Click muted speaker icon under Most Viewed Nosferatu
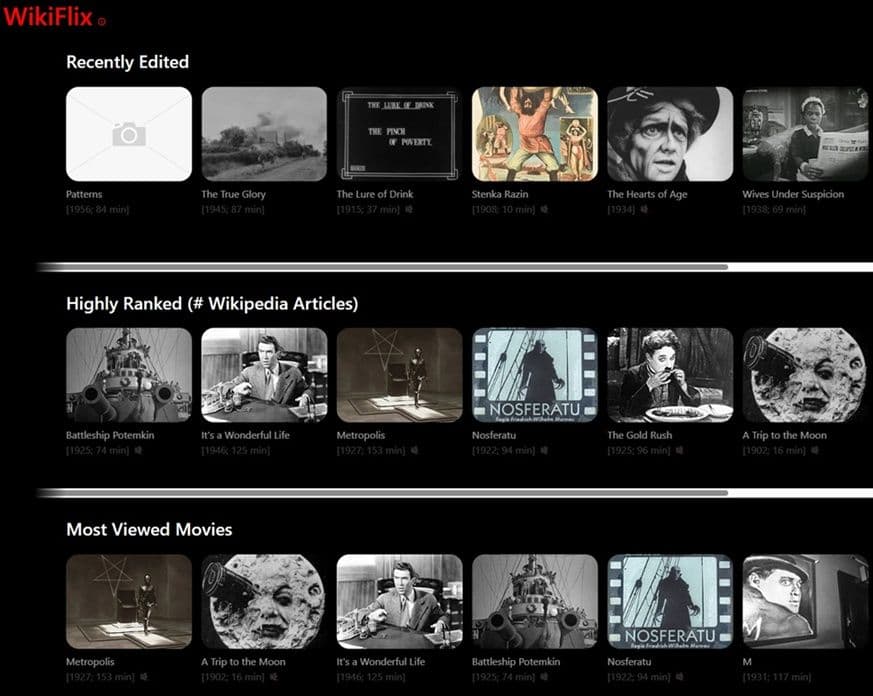This screenshot has height=696, width=873. [679, 677]
